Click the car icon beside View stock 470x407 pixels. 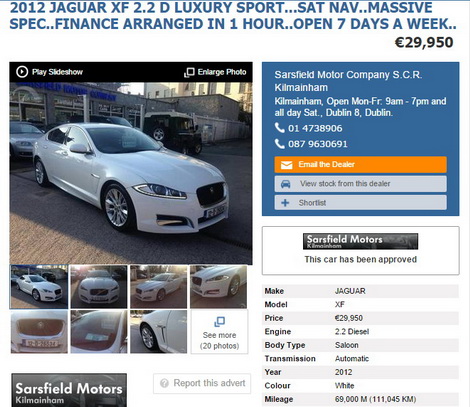(286, 184)
